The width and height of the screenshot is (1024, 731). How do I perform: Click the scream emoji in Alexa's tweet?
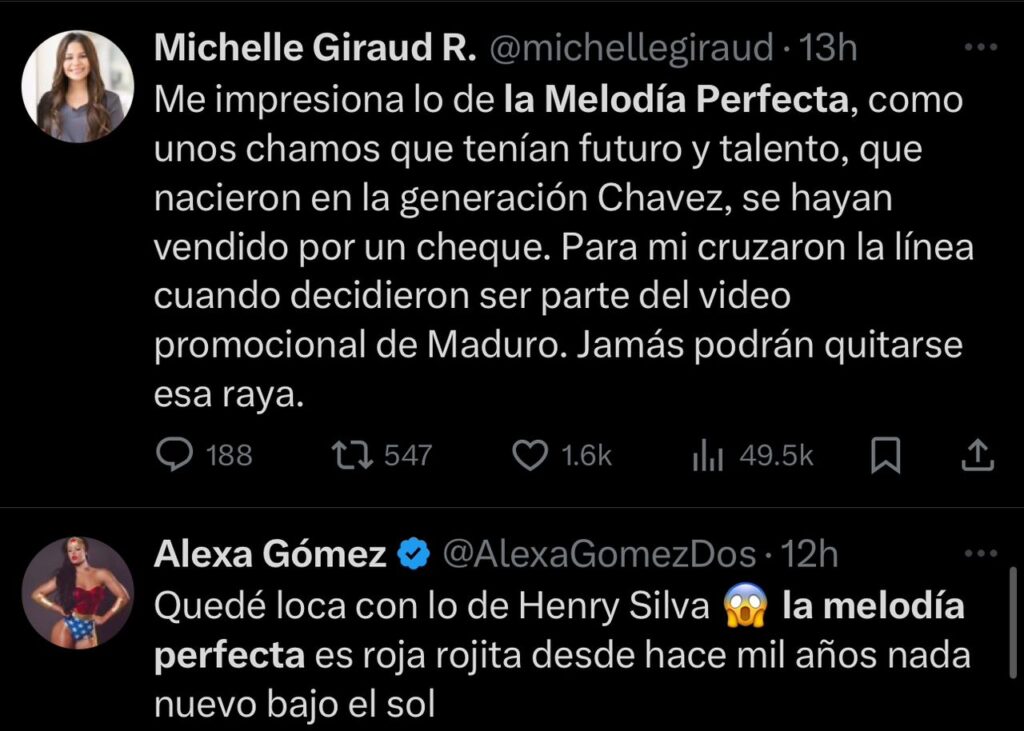(745, 606)
